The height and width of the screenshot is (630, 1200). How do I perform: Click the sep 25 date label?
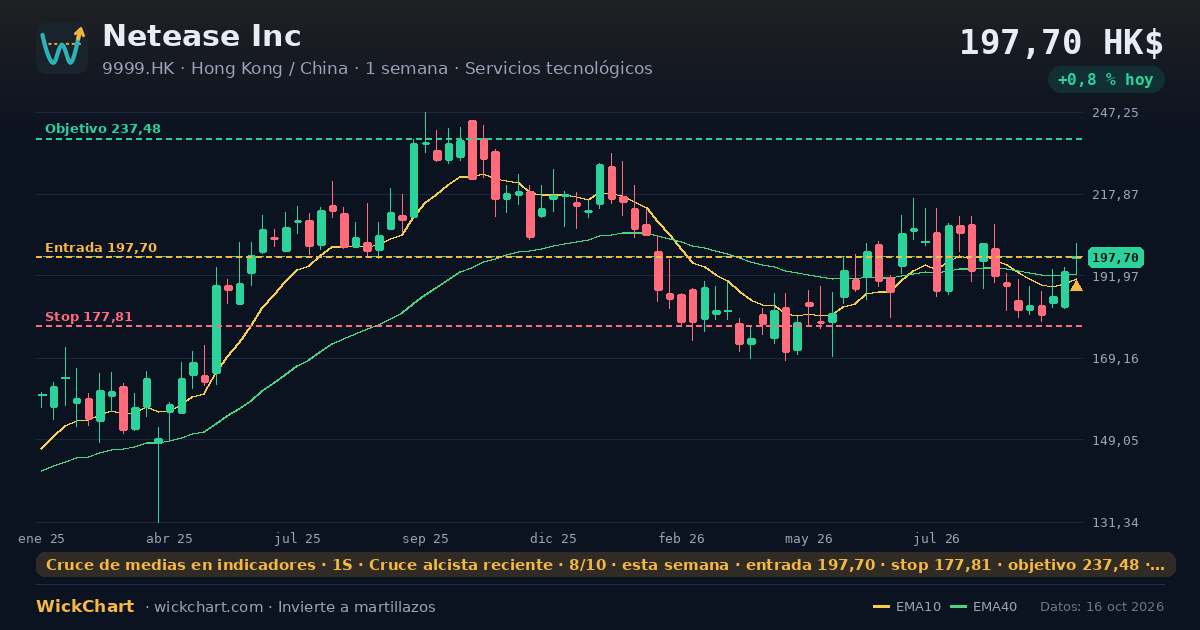coord(426,538)
